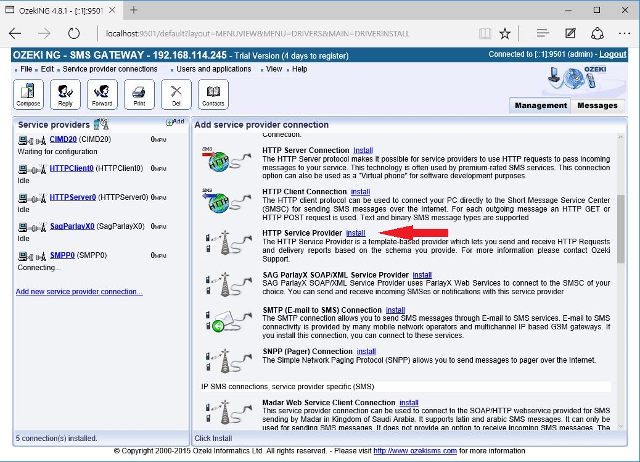Click the Madar Web Service tower icon
The width and height of the screenshot is (640, 462).
click(x=228, y=412)
